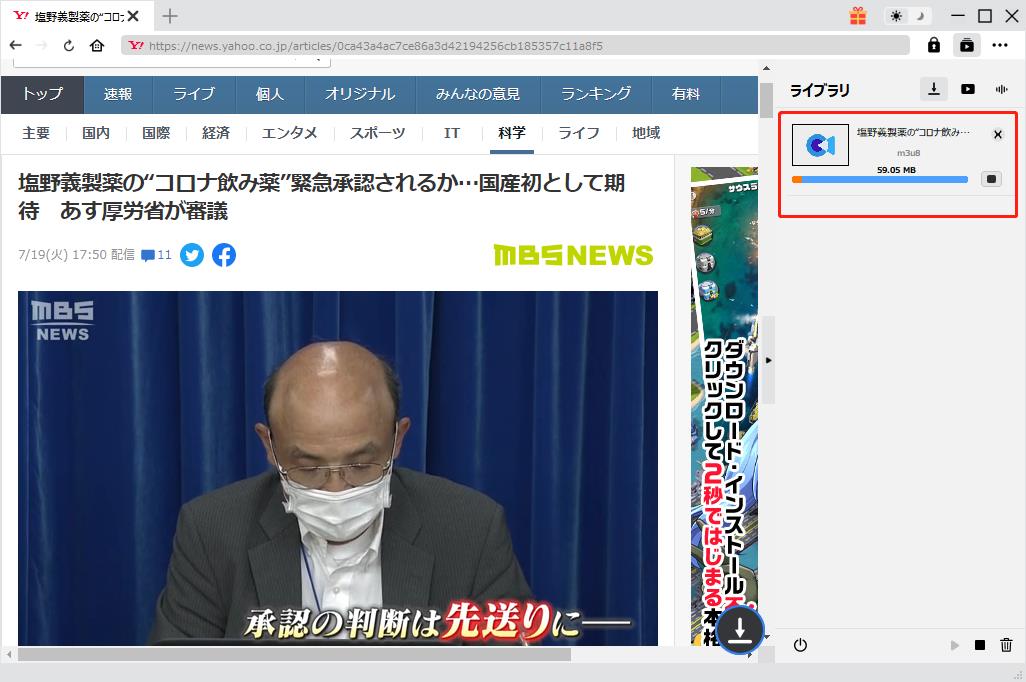Delete all items with trash icon
1026x682 pixels.
[1006, 645]
